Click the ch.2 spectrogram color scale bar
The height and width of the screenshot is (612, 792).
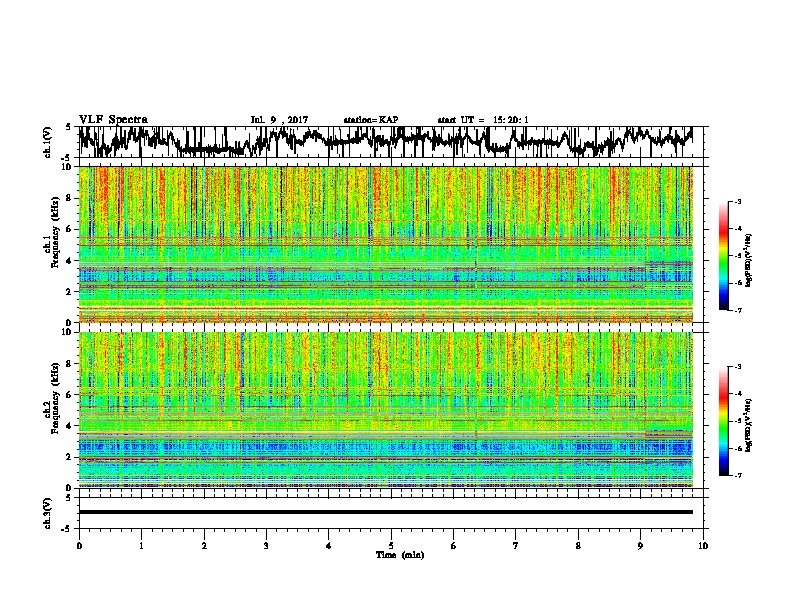point(724,421)
